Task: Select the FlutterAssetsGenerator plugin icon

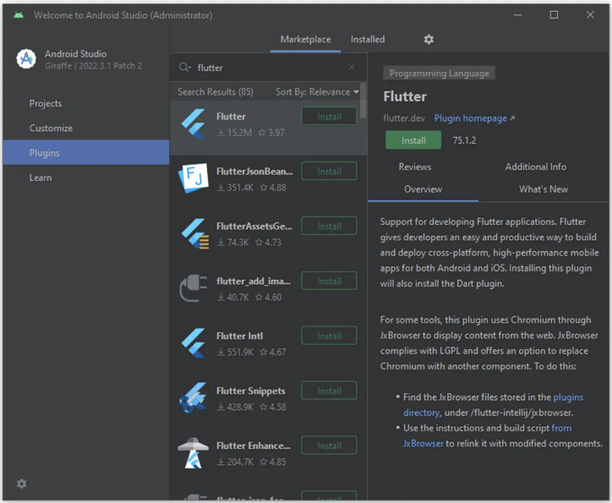Action: click(x=194, y=234)
